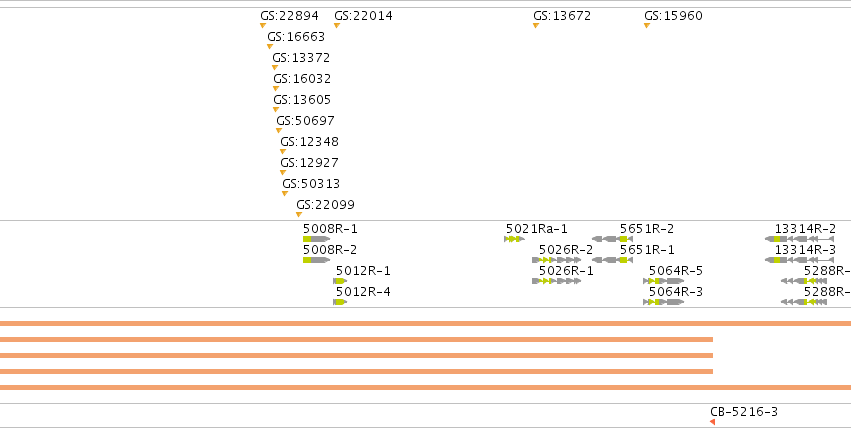Click the 5064R-5 transcript name
851x428 pixels.
676,271
